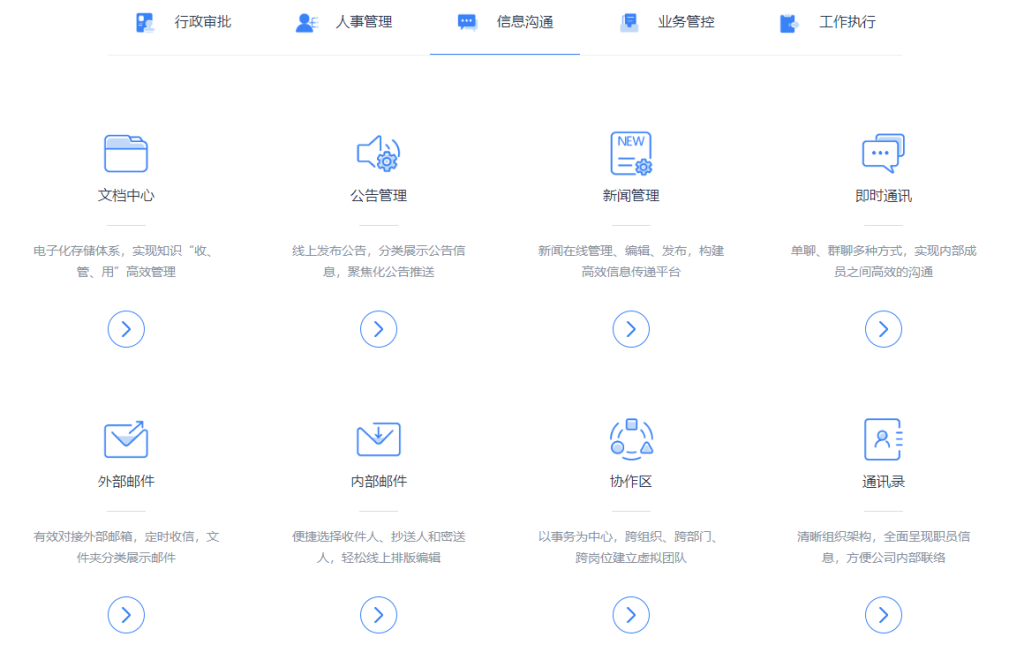Select the 公告管理 megaphone icon
The image size is (1024, 667).
(378, 151)
